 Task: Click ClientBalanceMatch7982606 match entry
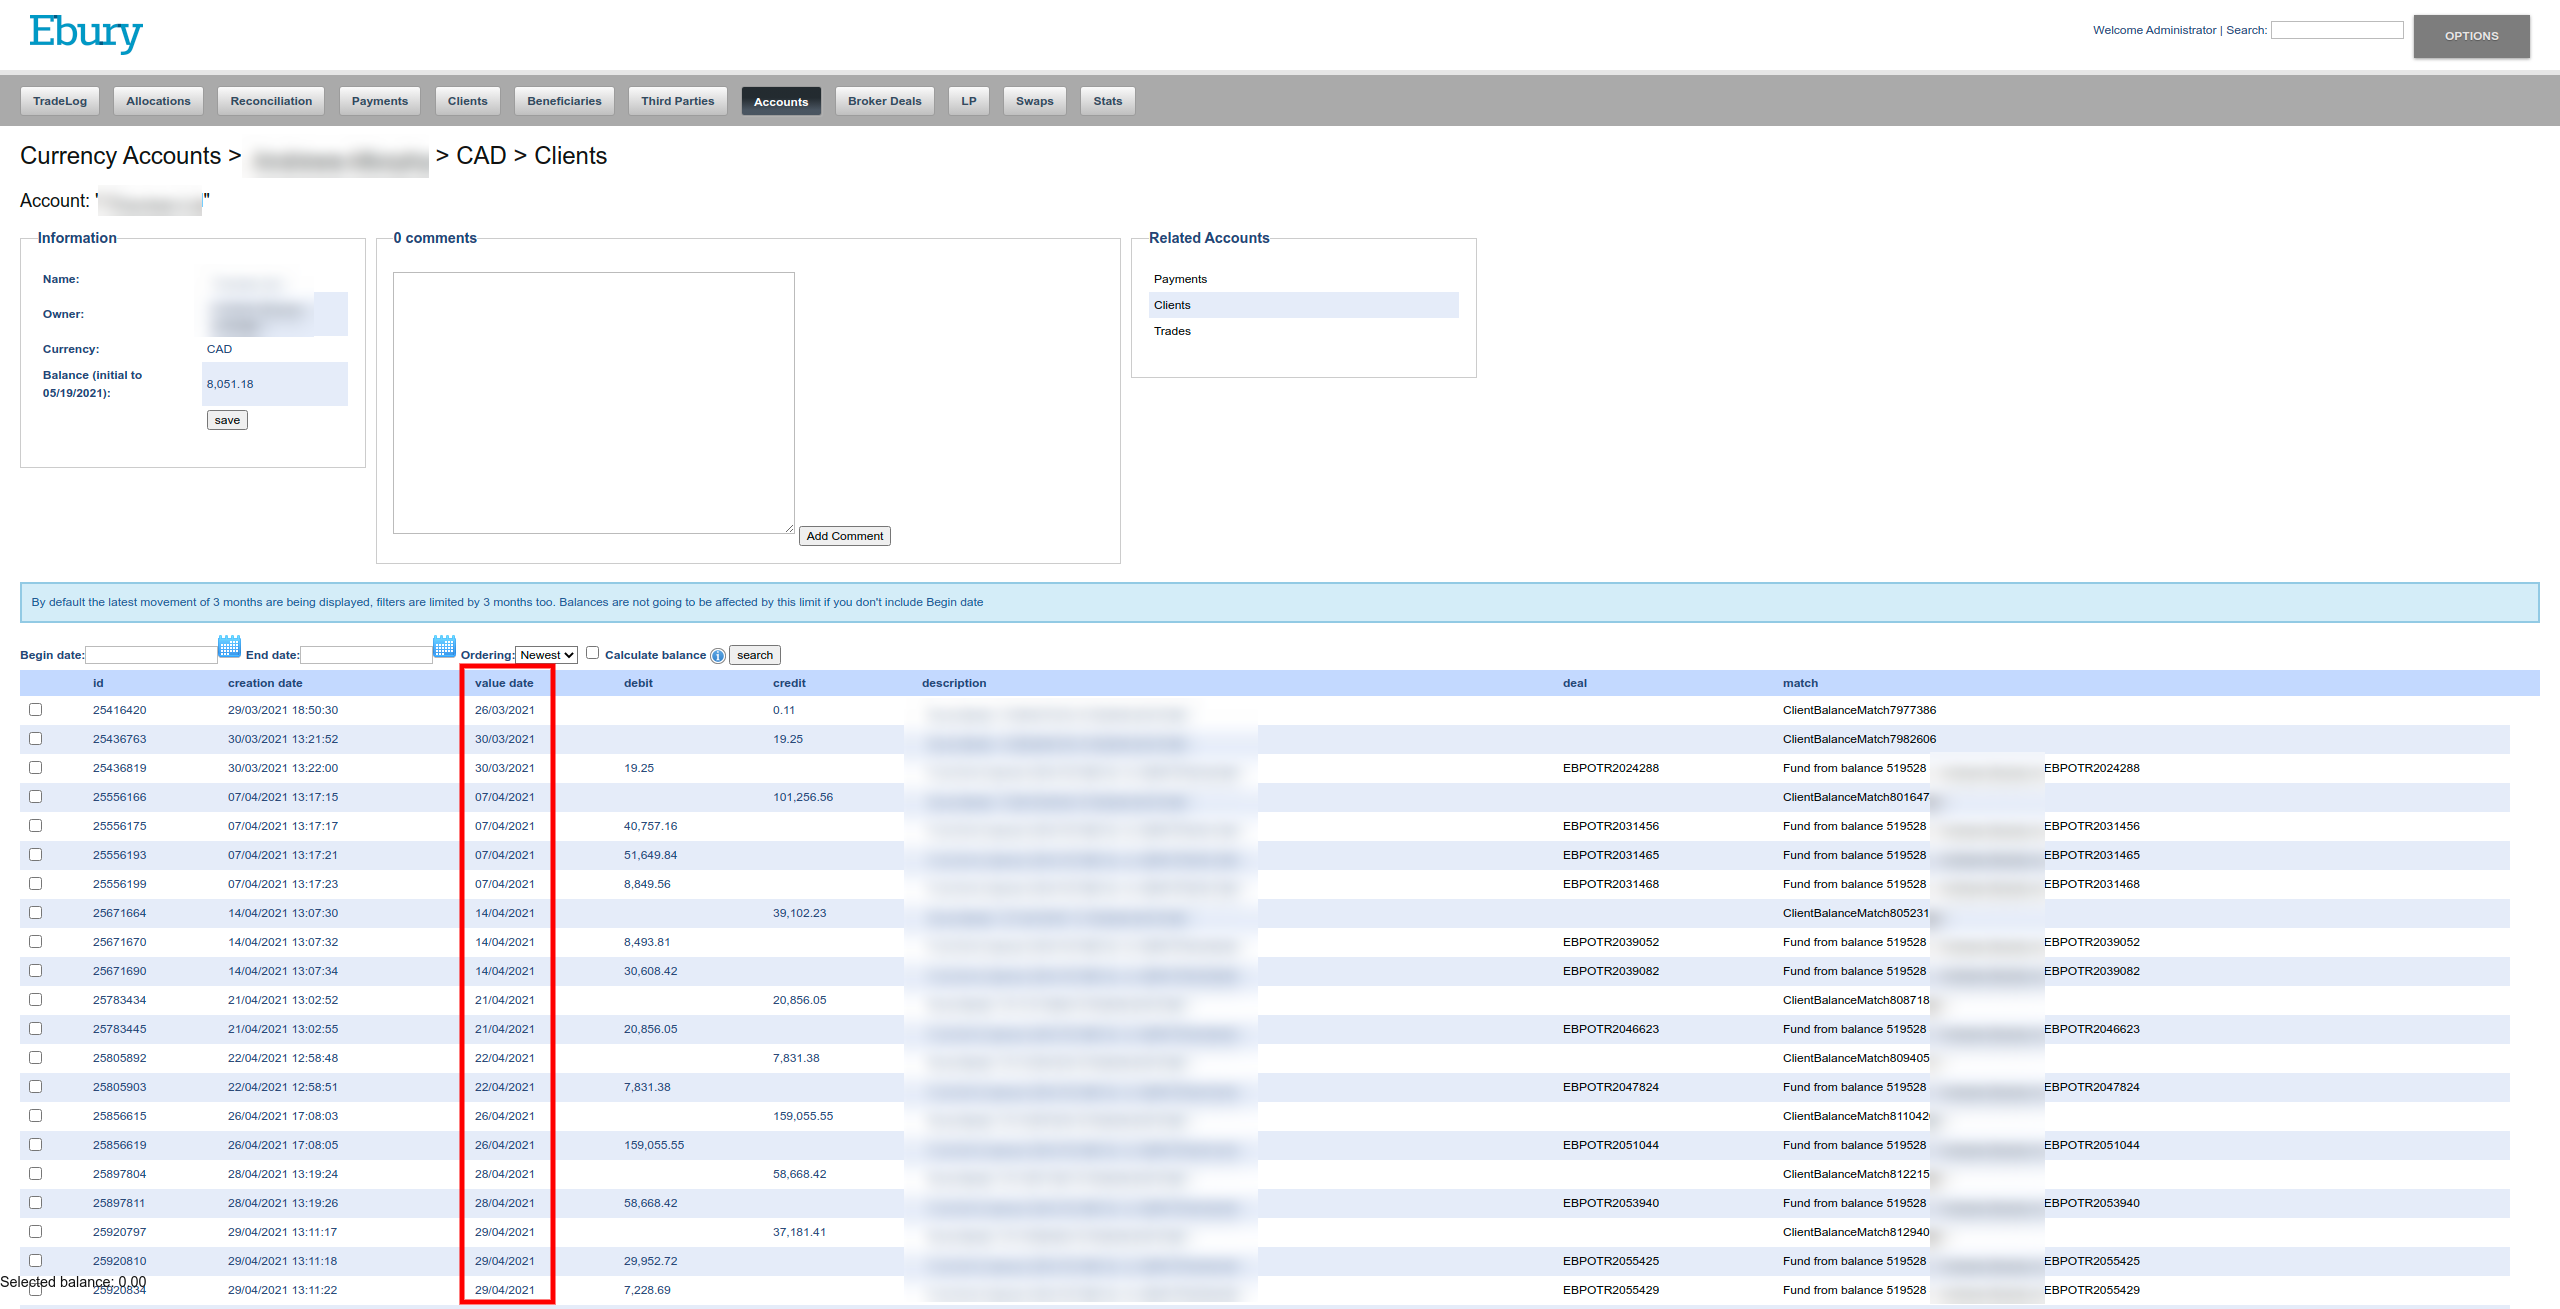(x=1859, y=739)
